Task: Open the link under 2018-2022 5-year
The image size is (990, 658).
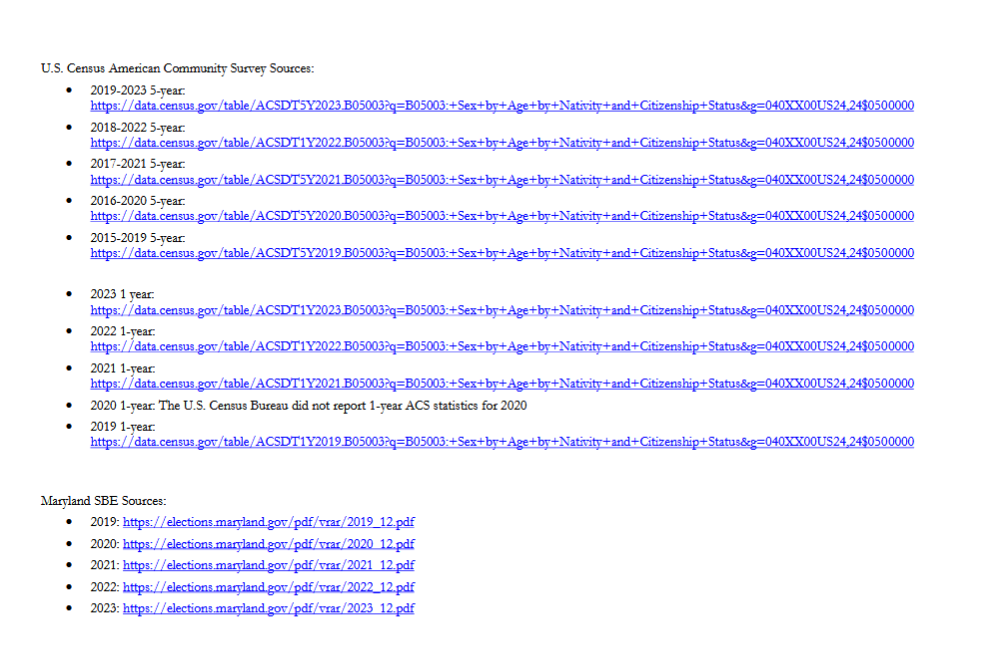Action: [502, 143]
